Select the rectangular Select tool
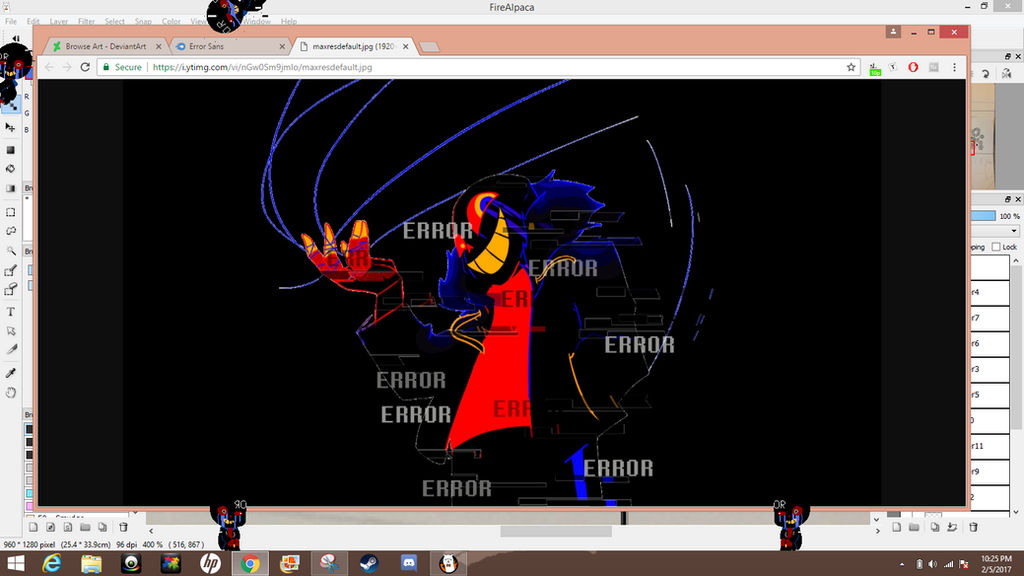The width and height of the screenshot is (1024, 576). coord(10,212)
